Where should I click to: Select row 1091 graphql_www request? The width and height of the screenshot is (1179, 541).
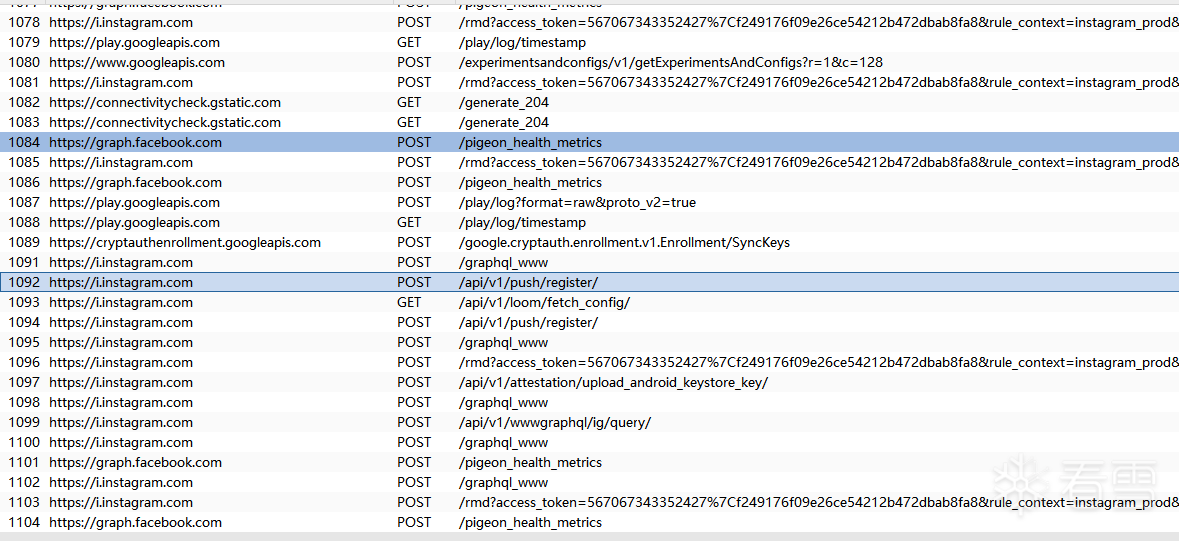pyautogui.click(x=590, y=263)
